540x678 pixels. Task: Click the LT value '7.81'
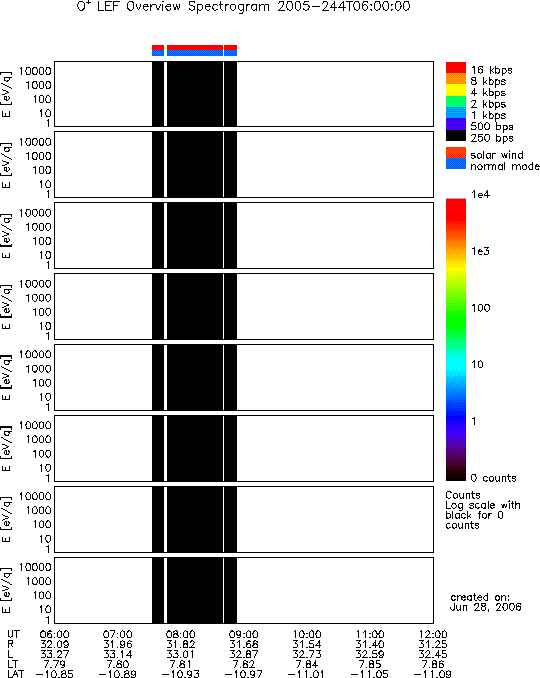(181, 664)
